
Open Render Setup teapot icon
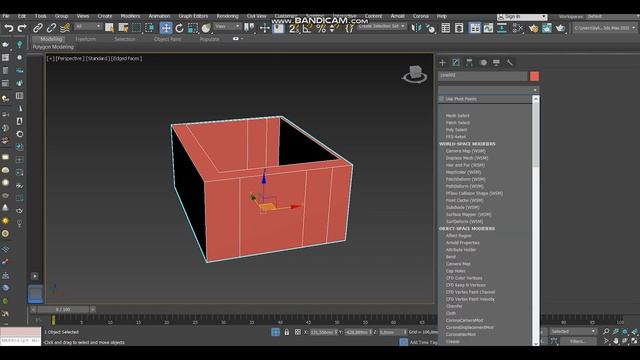click(533, 28)
